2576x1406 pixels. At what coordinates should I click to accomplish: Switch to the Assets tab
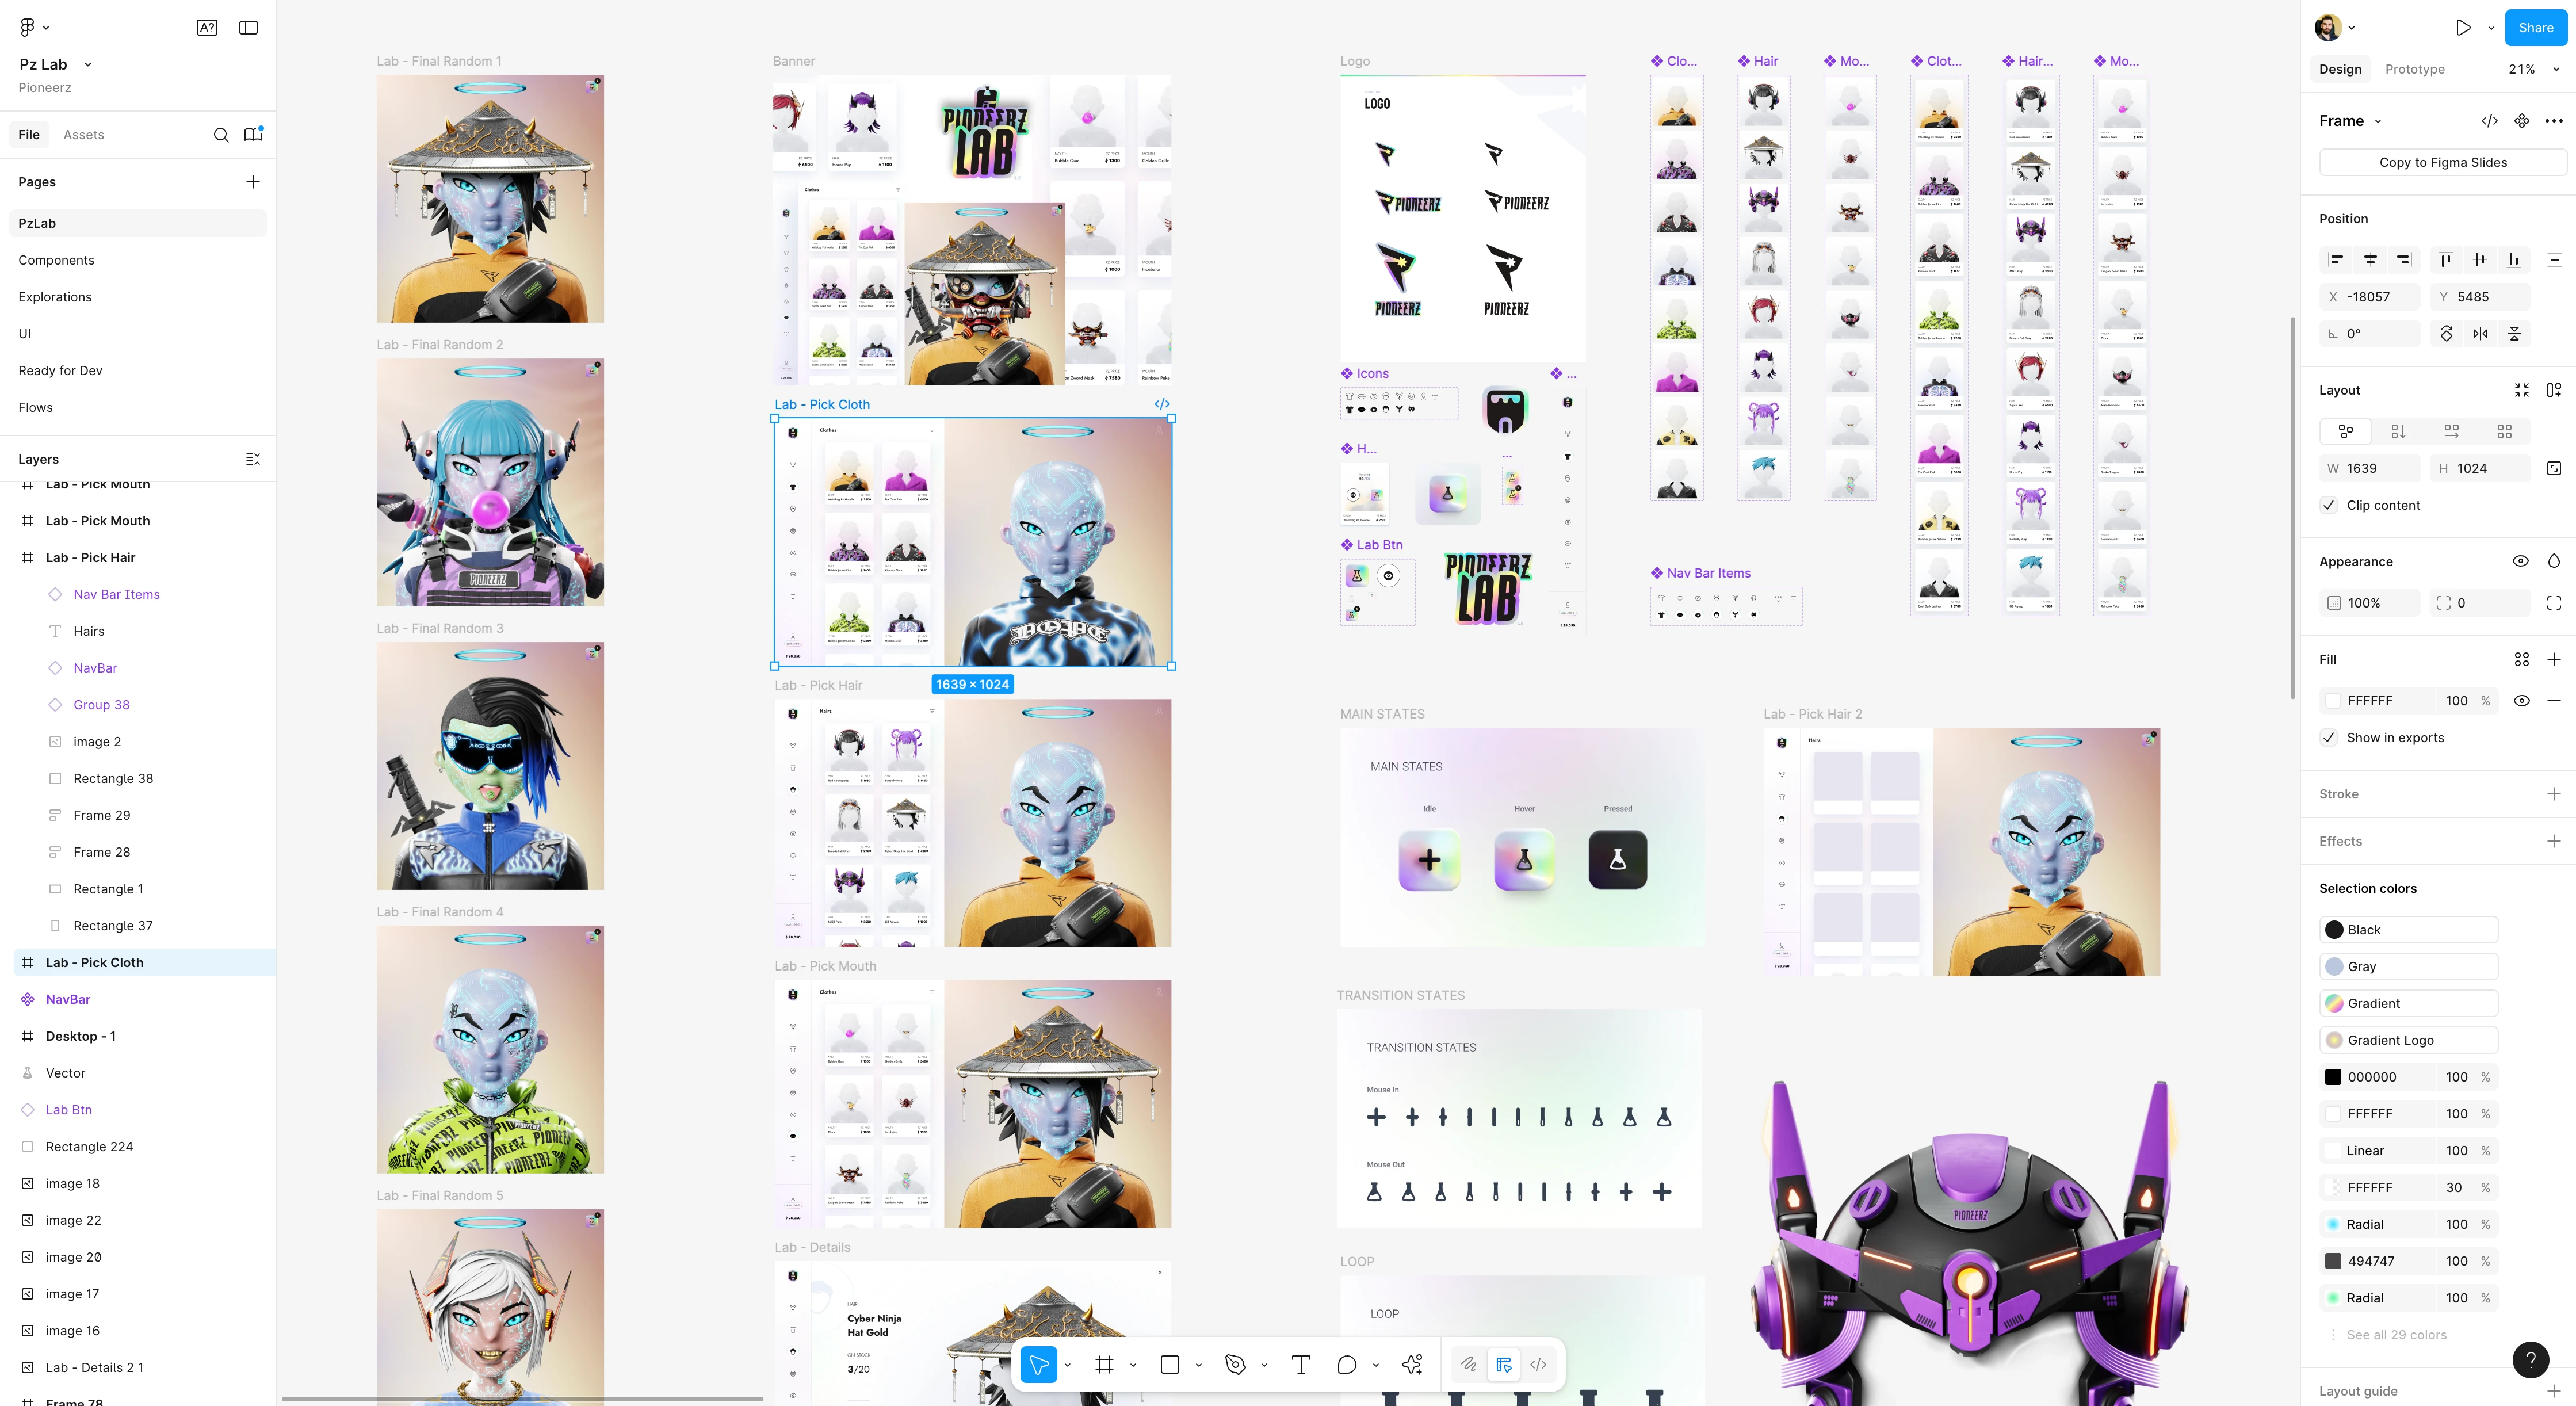point(83,135)
